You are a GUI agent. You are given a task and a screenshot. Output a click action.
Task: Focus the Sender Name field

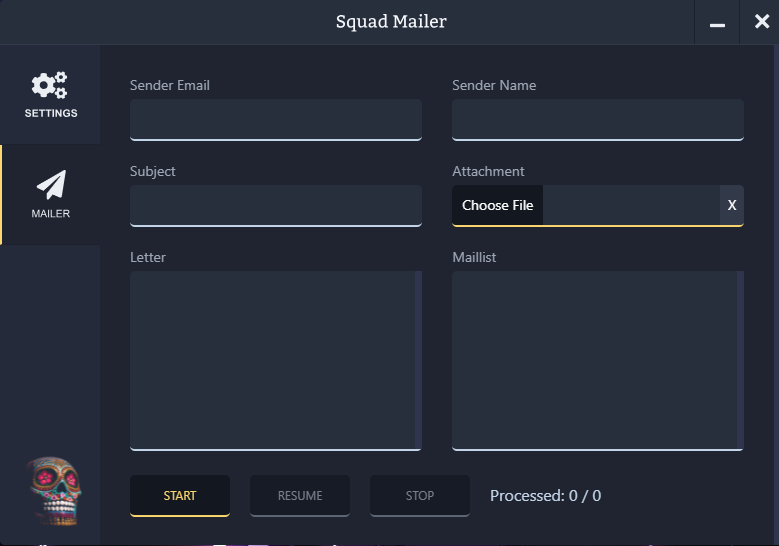point(597,119)
